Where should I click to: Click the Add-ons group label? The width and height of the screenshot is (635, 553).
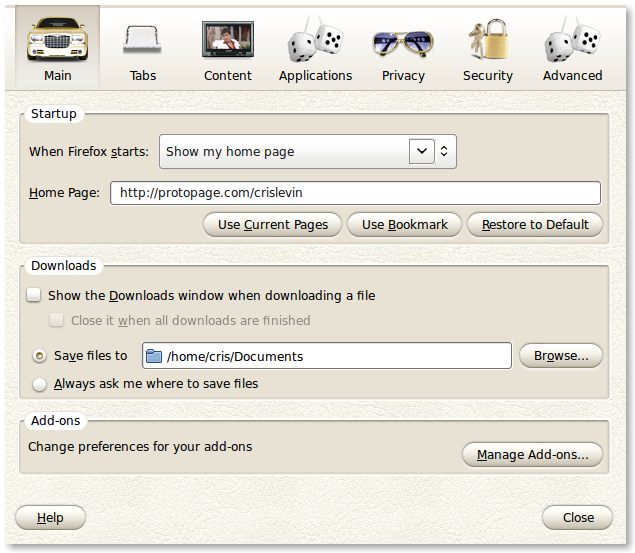coord(55,421)
